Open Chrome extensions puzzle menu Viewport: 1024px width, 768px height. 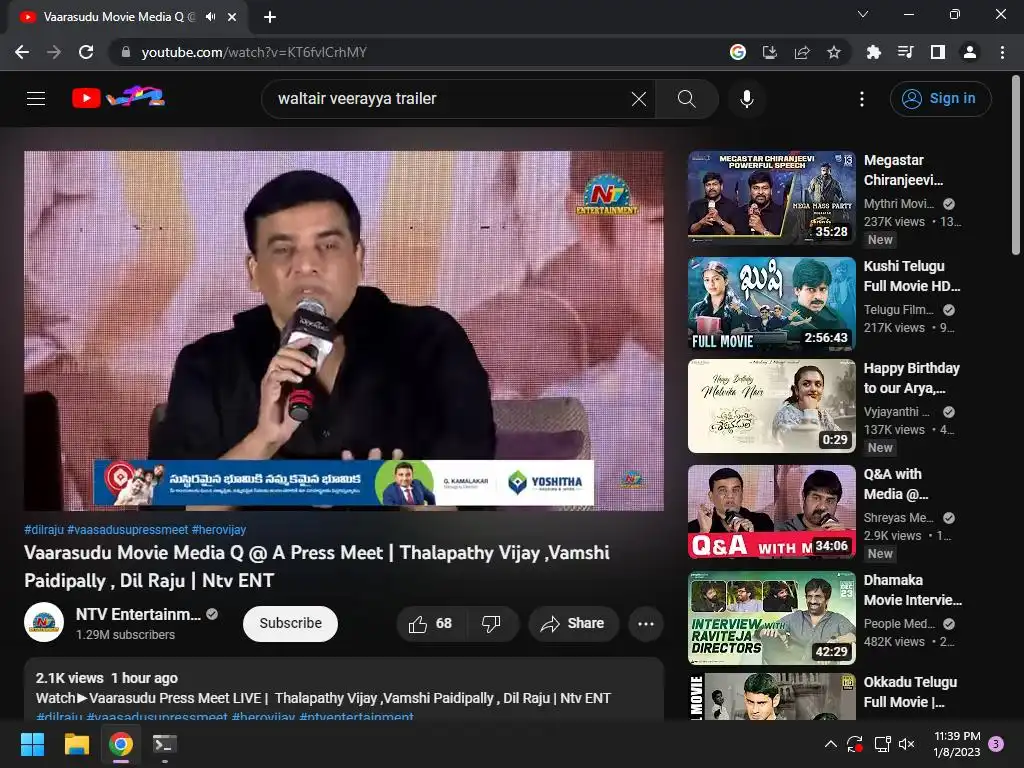[x=873, y=52]
